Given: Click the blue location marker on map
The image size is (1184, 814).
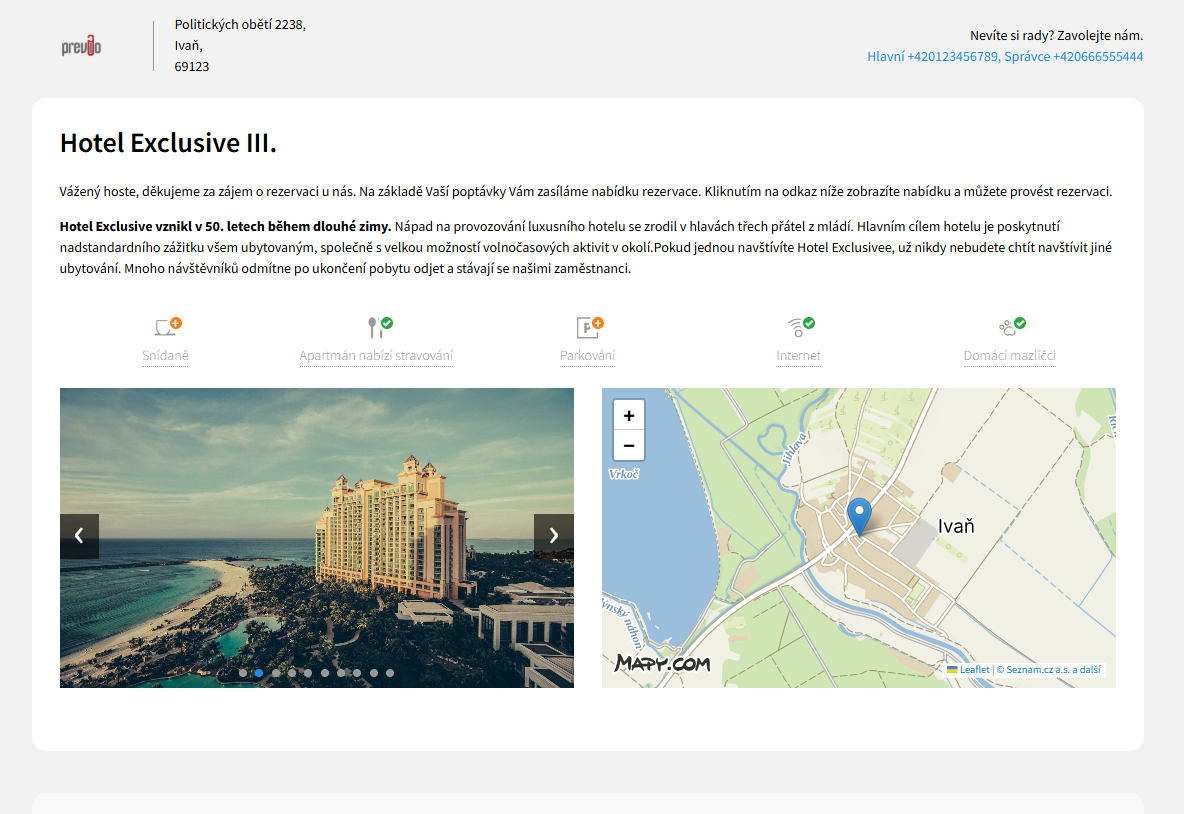Looking at the screenshot, I should [x=859, y=516].
